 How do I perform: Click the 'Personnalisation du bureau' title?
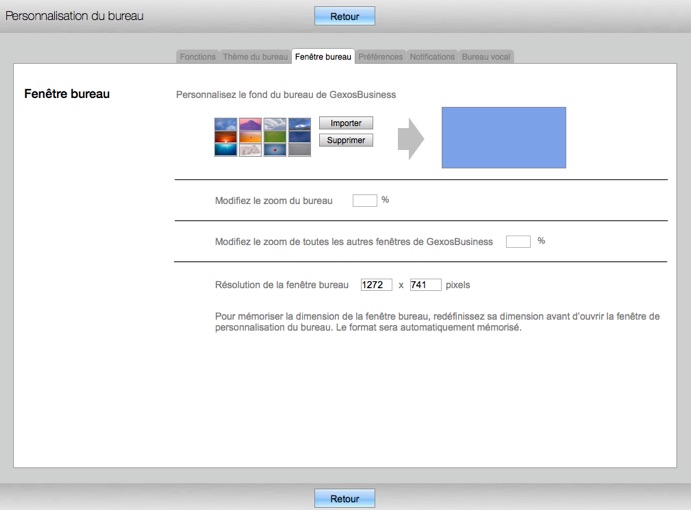point(74,16)
